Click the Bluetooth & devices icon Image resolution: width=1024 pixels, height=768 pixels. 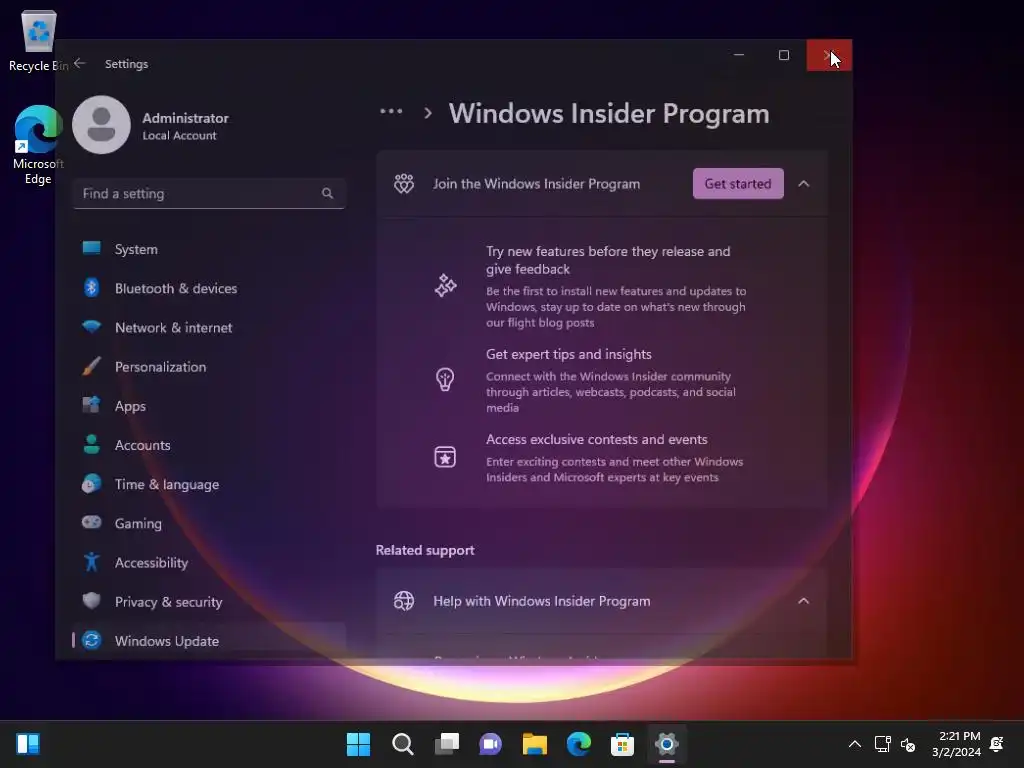91,287
